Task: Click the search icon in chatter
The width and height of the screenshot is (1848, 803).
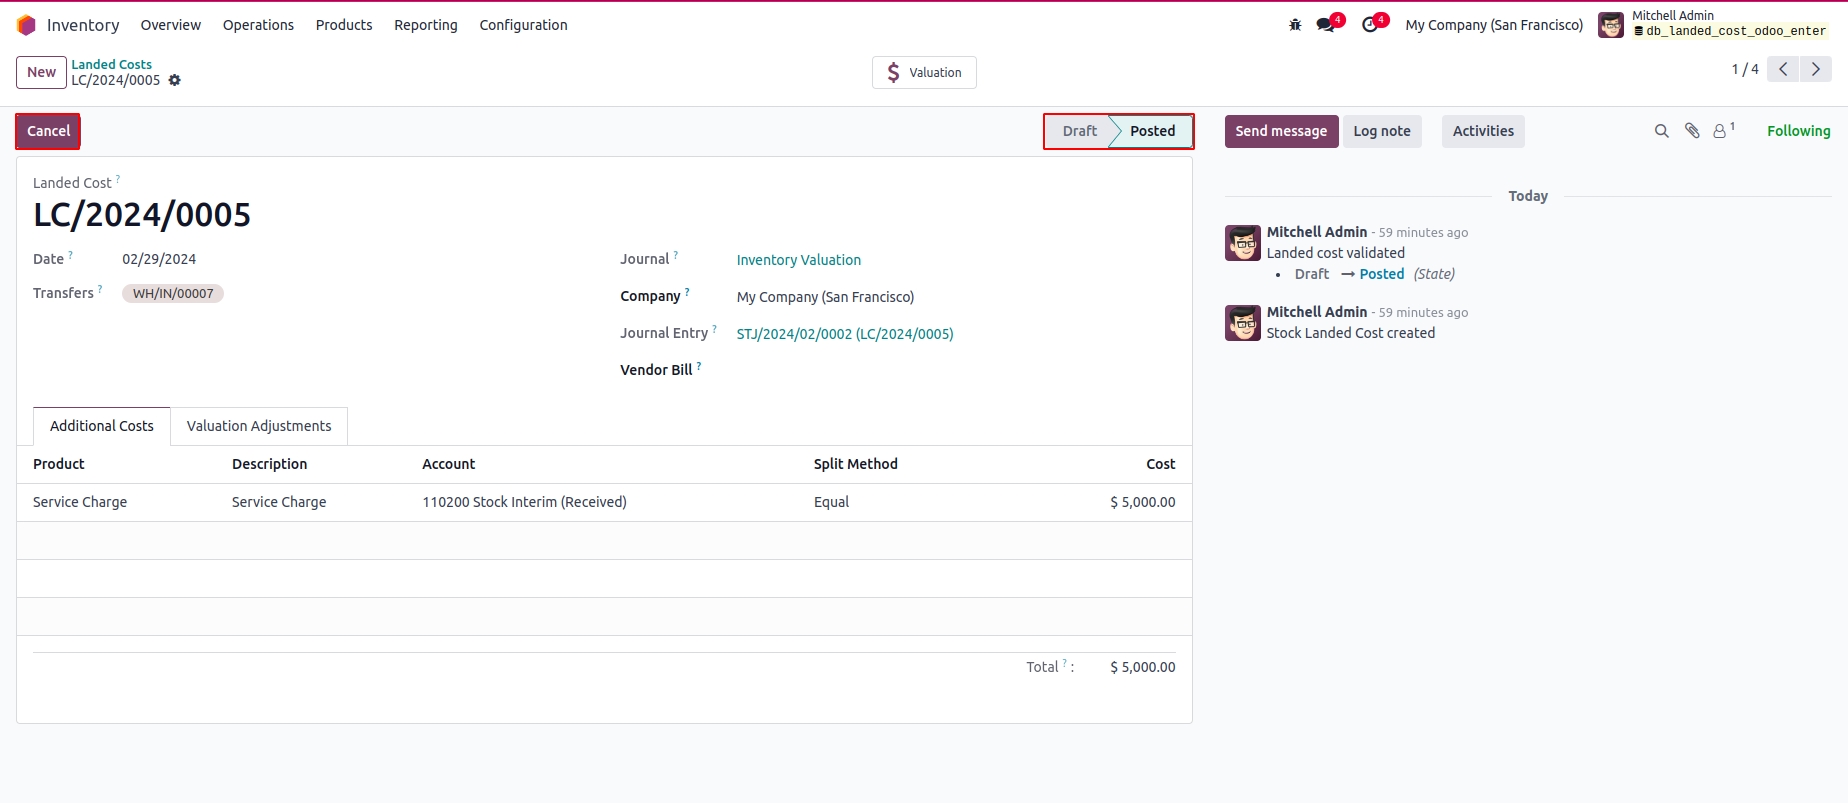Action: pyautogui.click(x=1662, y=131)
